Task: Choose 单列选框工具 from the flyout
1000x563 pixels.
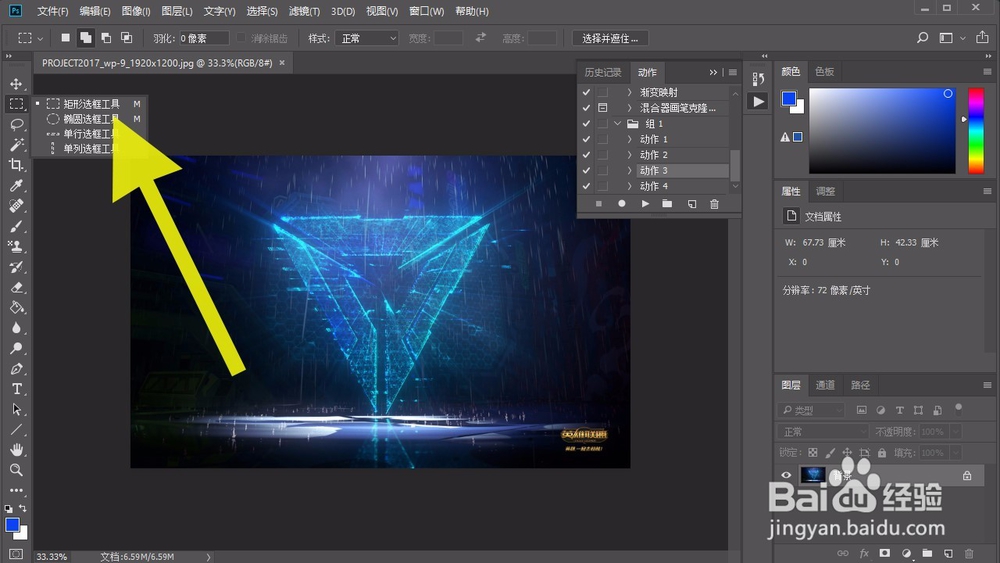Action: [89, 149]
